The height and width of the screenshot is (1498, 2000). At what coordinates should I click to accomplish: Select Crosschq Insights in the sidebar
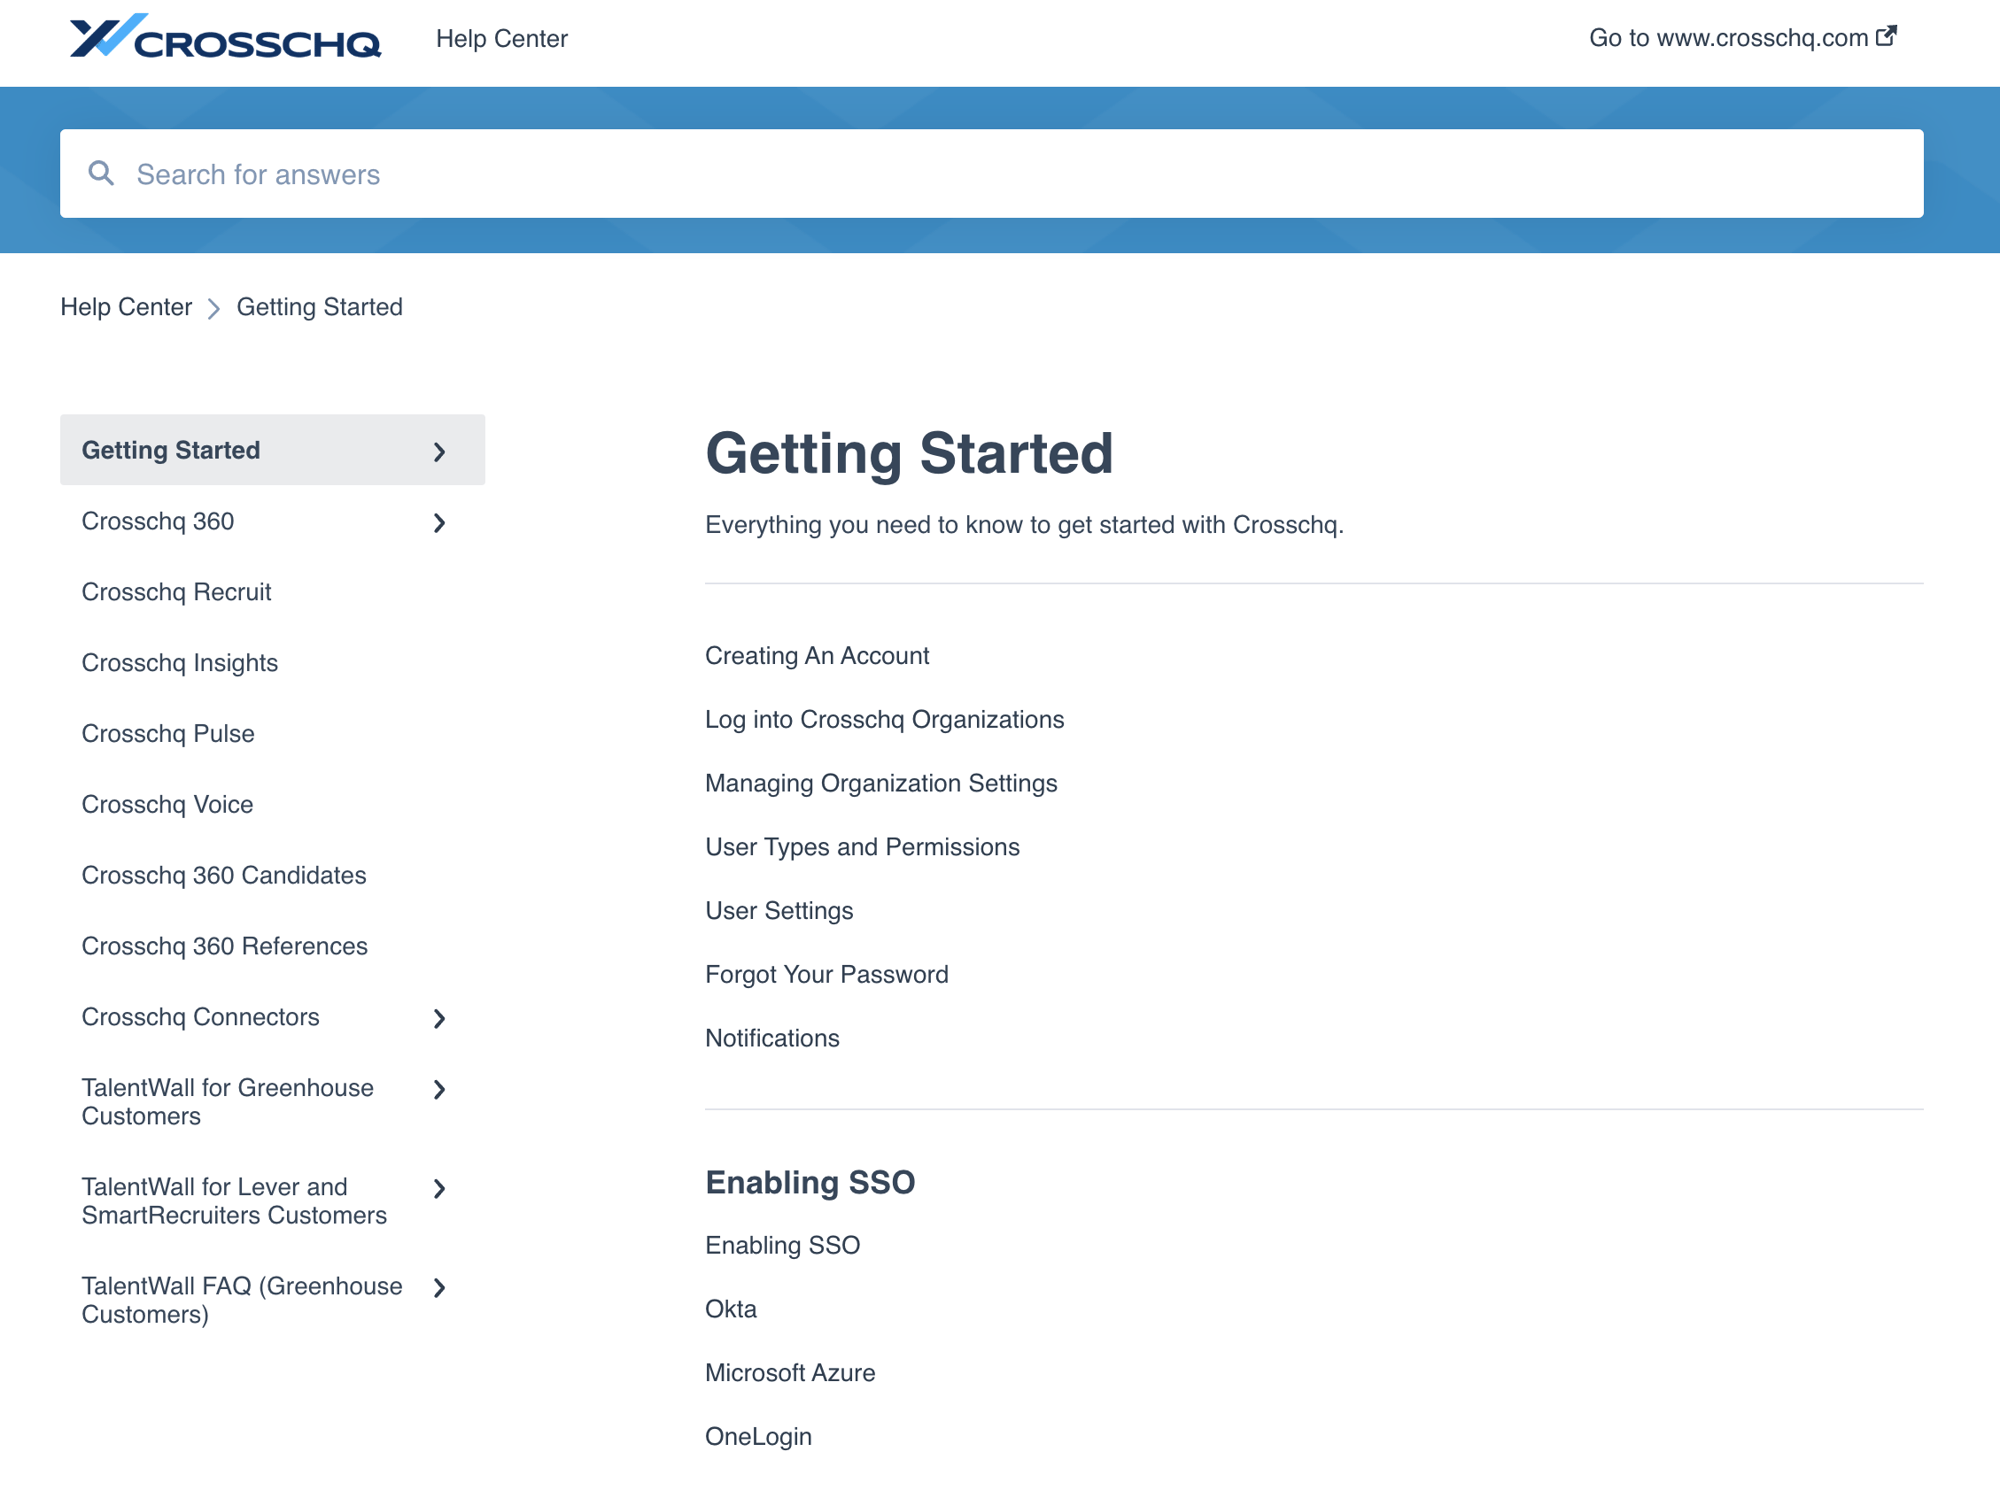click(179, 663)
